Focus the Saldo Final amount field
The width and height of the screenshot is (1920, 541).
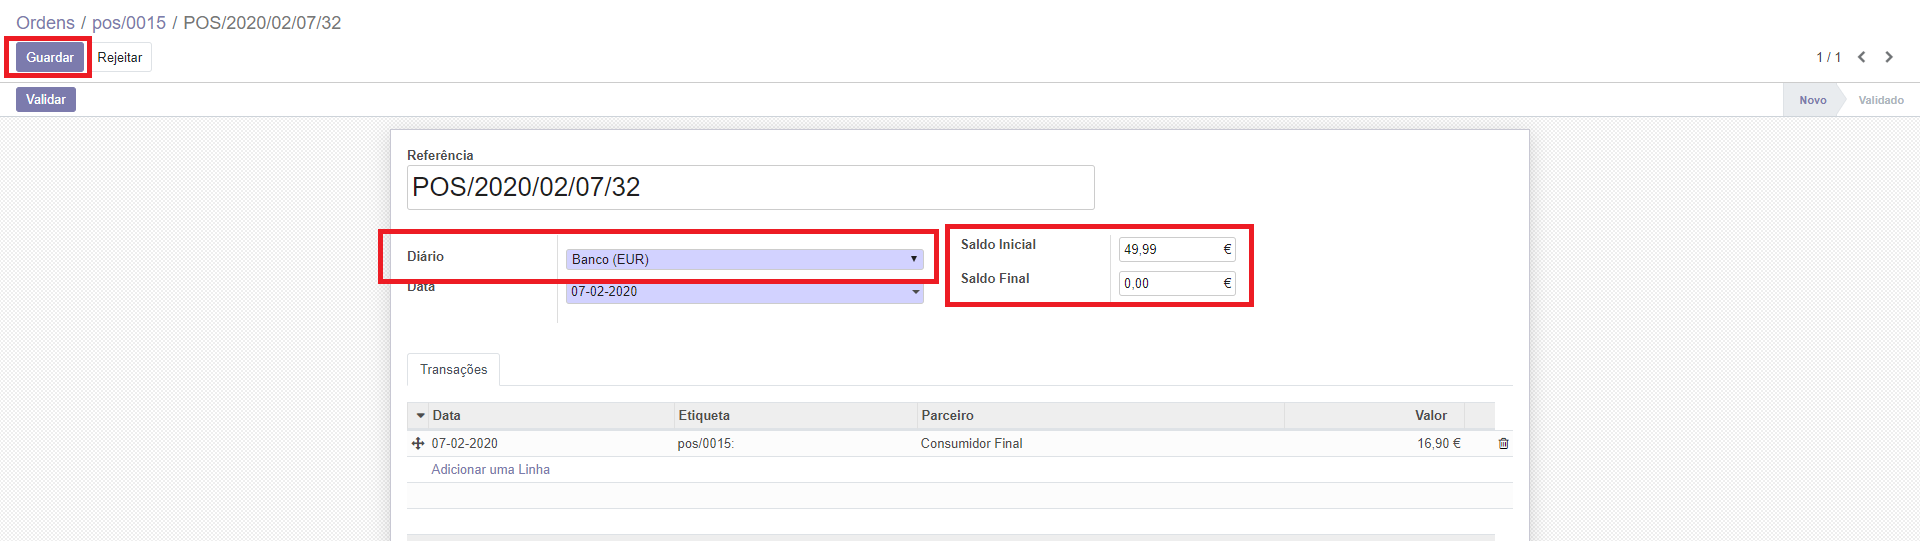tap(1168, 283)
